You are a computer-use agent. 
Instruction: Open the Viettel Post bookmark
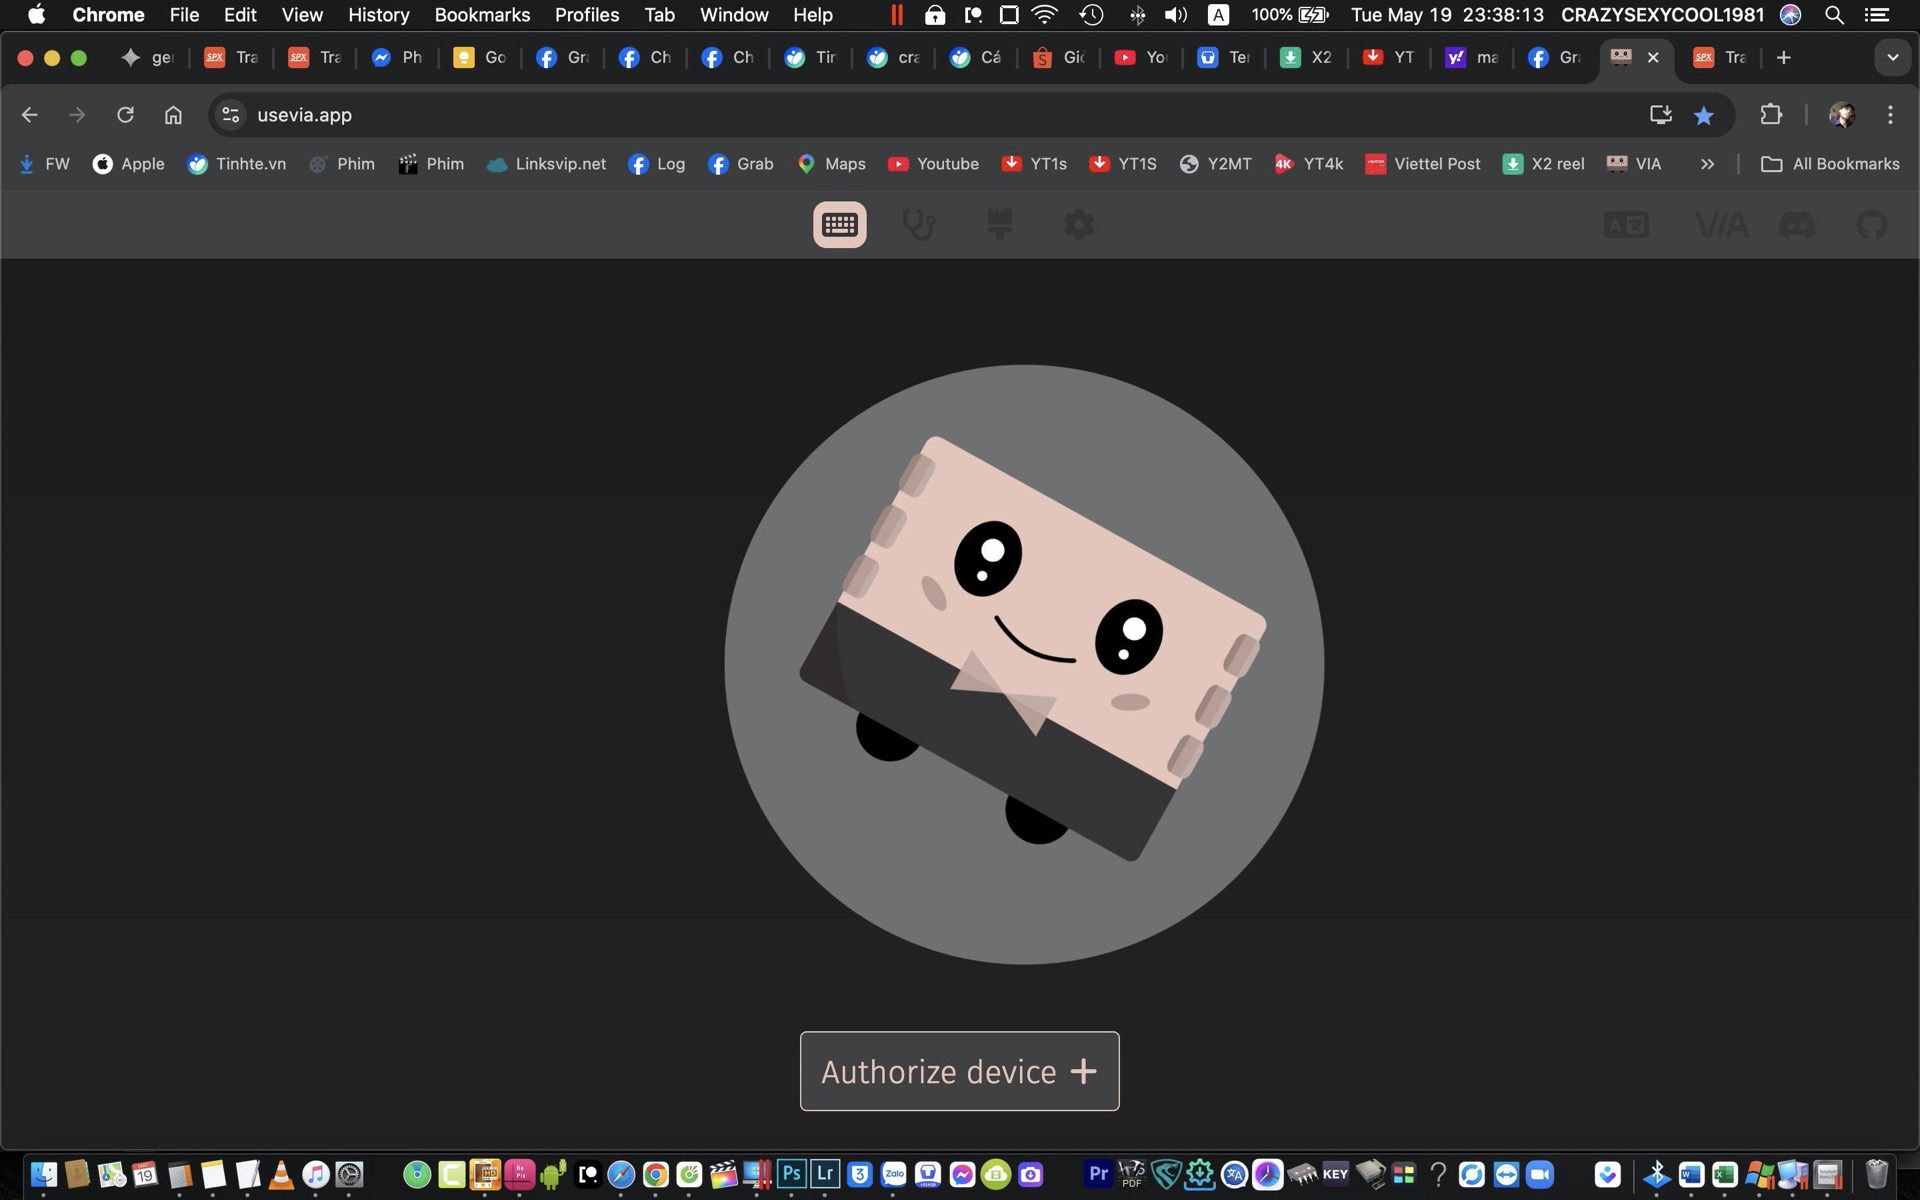(1423, 164)
